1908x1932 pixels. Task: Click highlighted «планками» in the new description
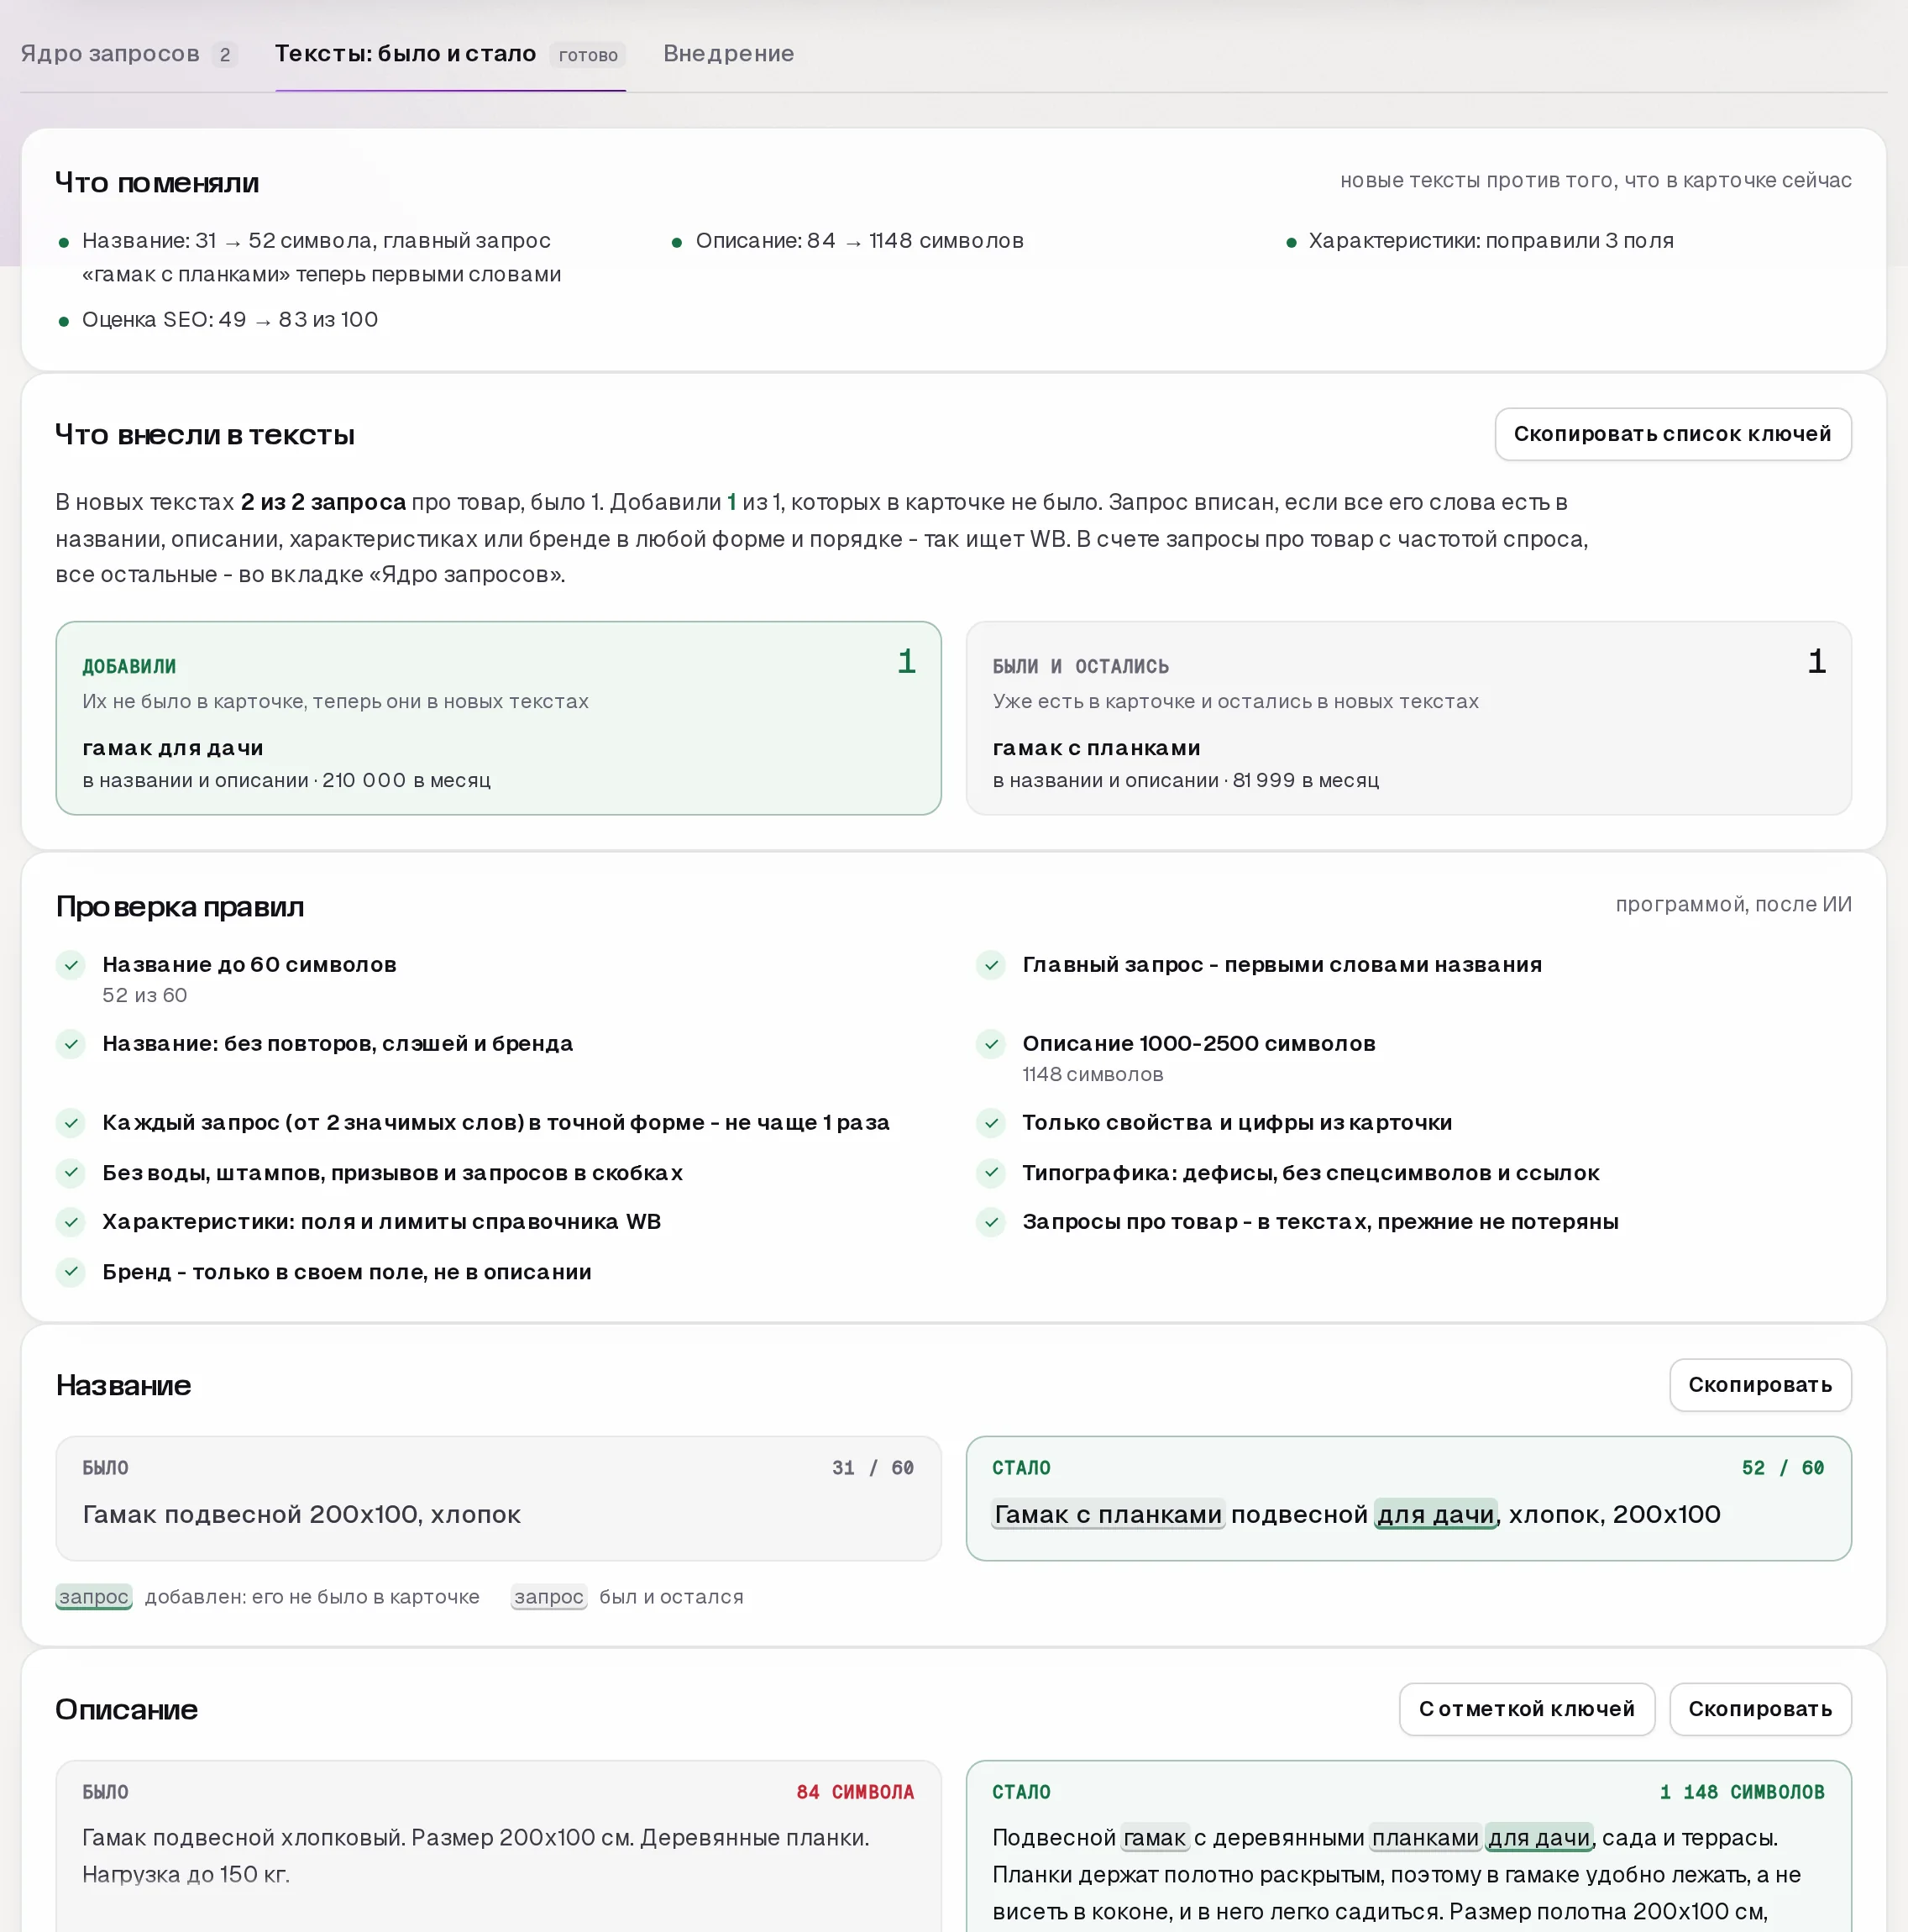1425,1838
